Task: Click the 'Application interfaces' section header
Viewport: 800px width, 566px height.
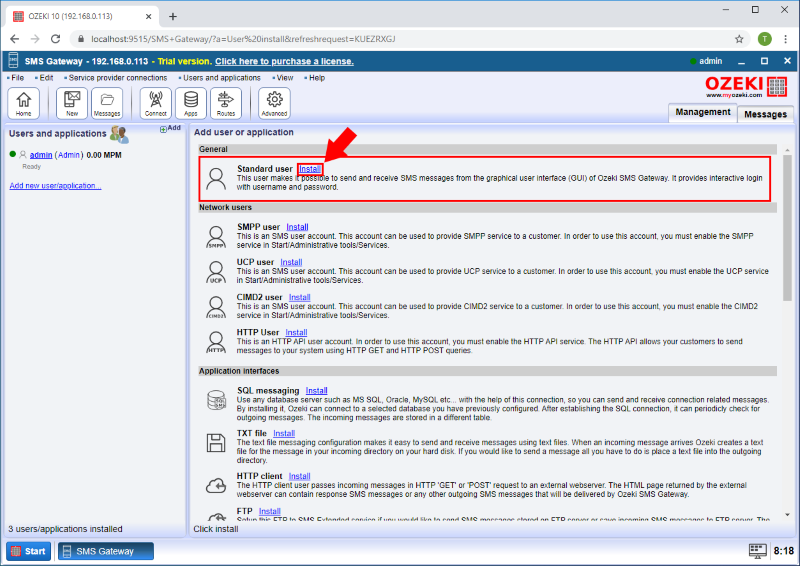Action: pos(487,371)
